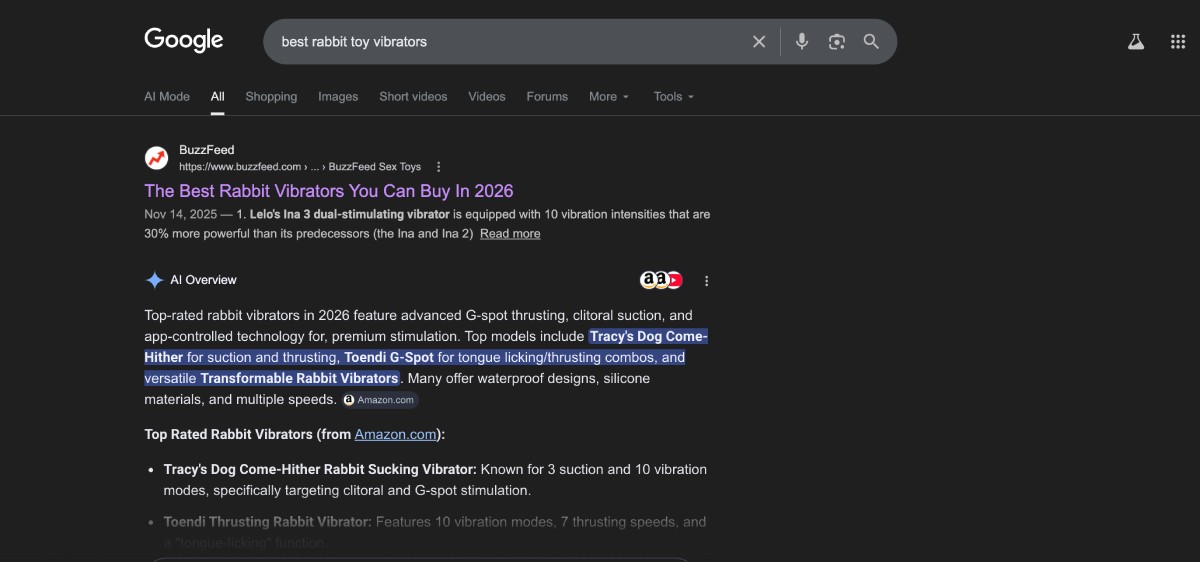This screenshot has height=562, width=1200.
Task: Clear the search box with X icon
Action: coord(759,41)
